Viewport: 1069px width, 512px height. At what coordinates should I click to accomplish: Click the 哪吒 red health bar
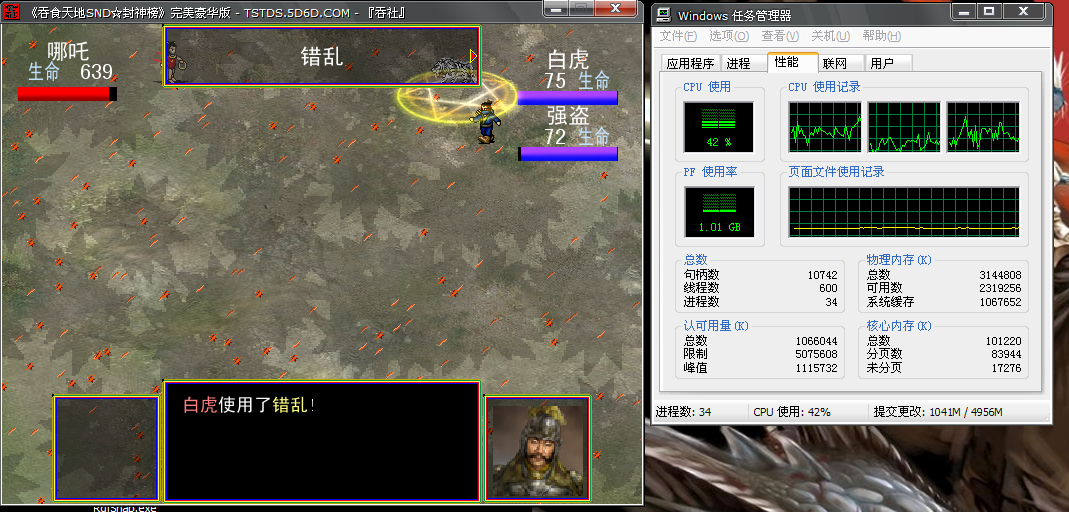pyautogui.click(x=67, y=93)
